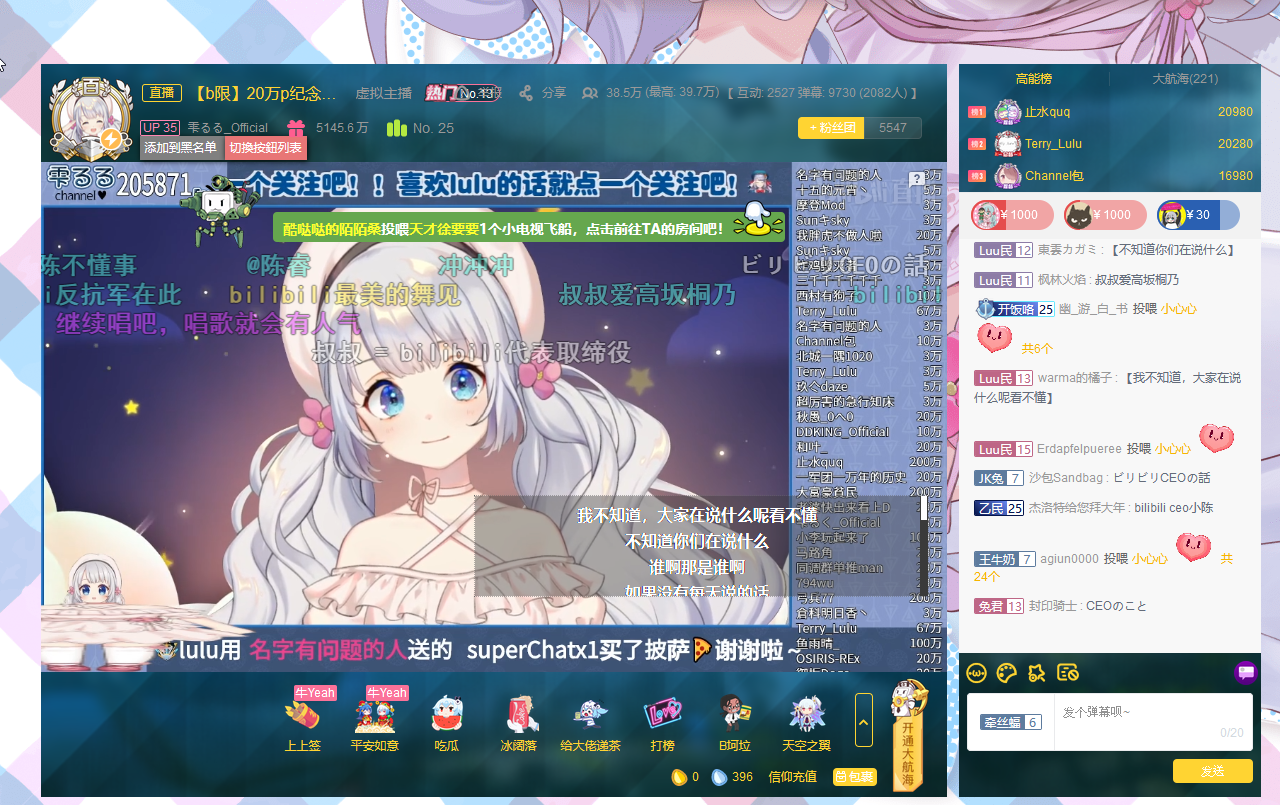
Task: Click the gold seed coin icon
Action: (x=678, y=776)
